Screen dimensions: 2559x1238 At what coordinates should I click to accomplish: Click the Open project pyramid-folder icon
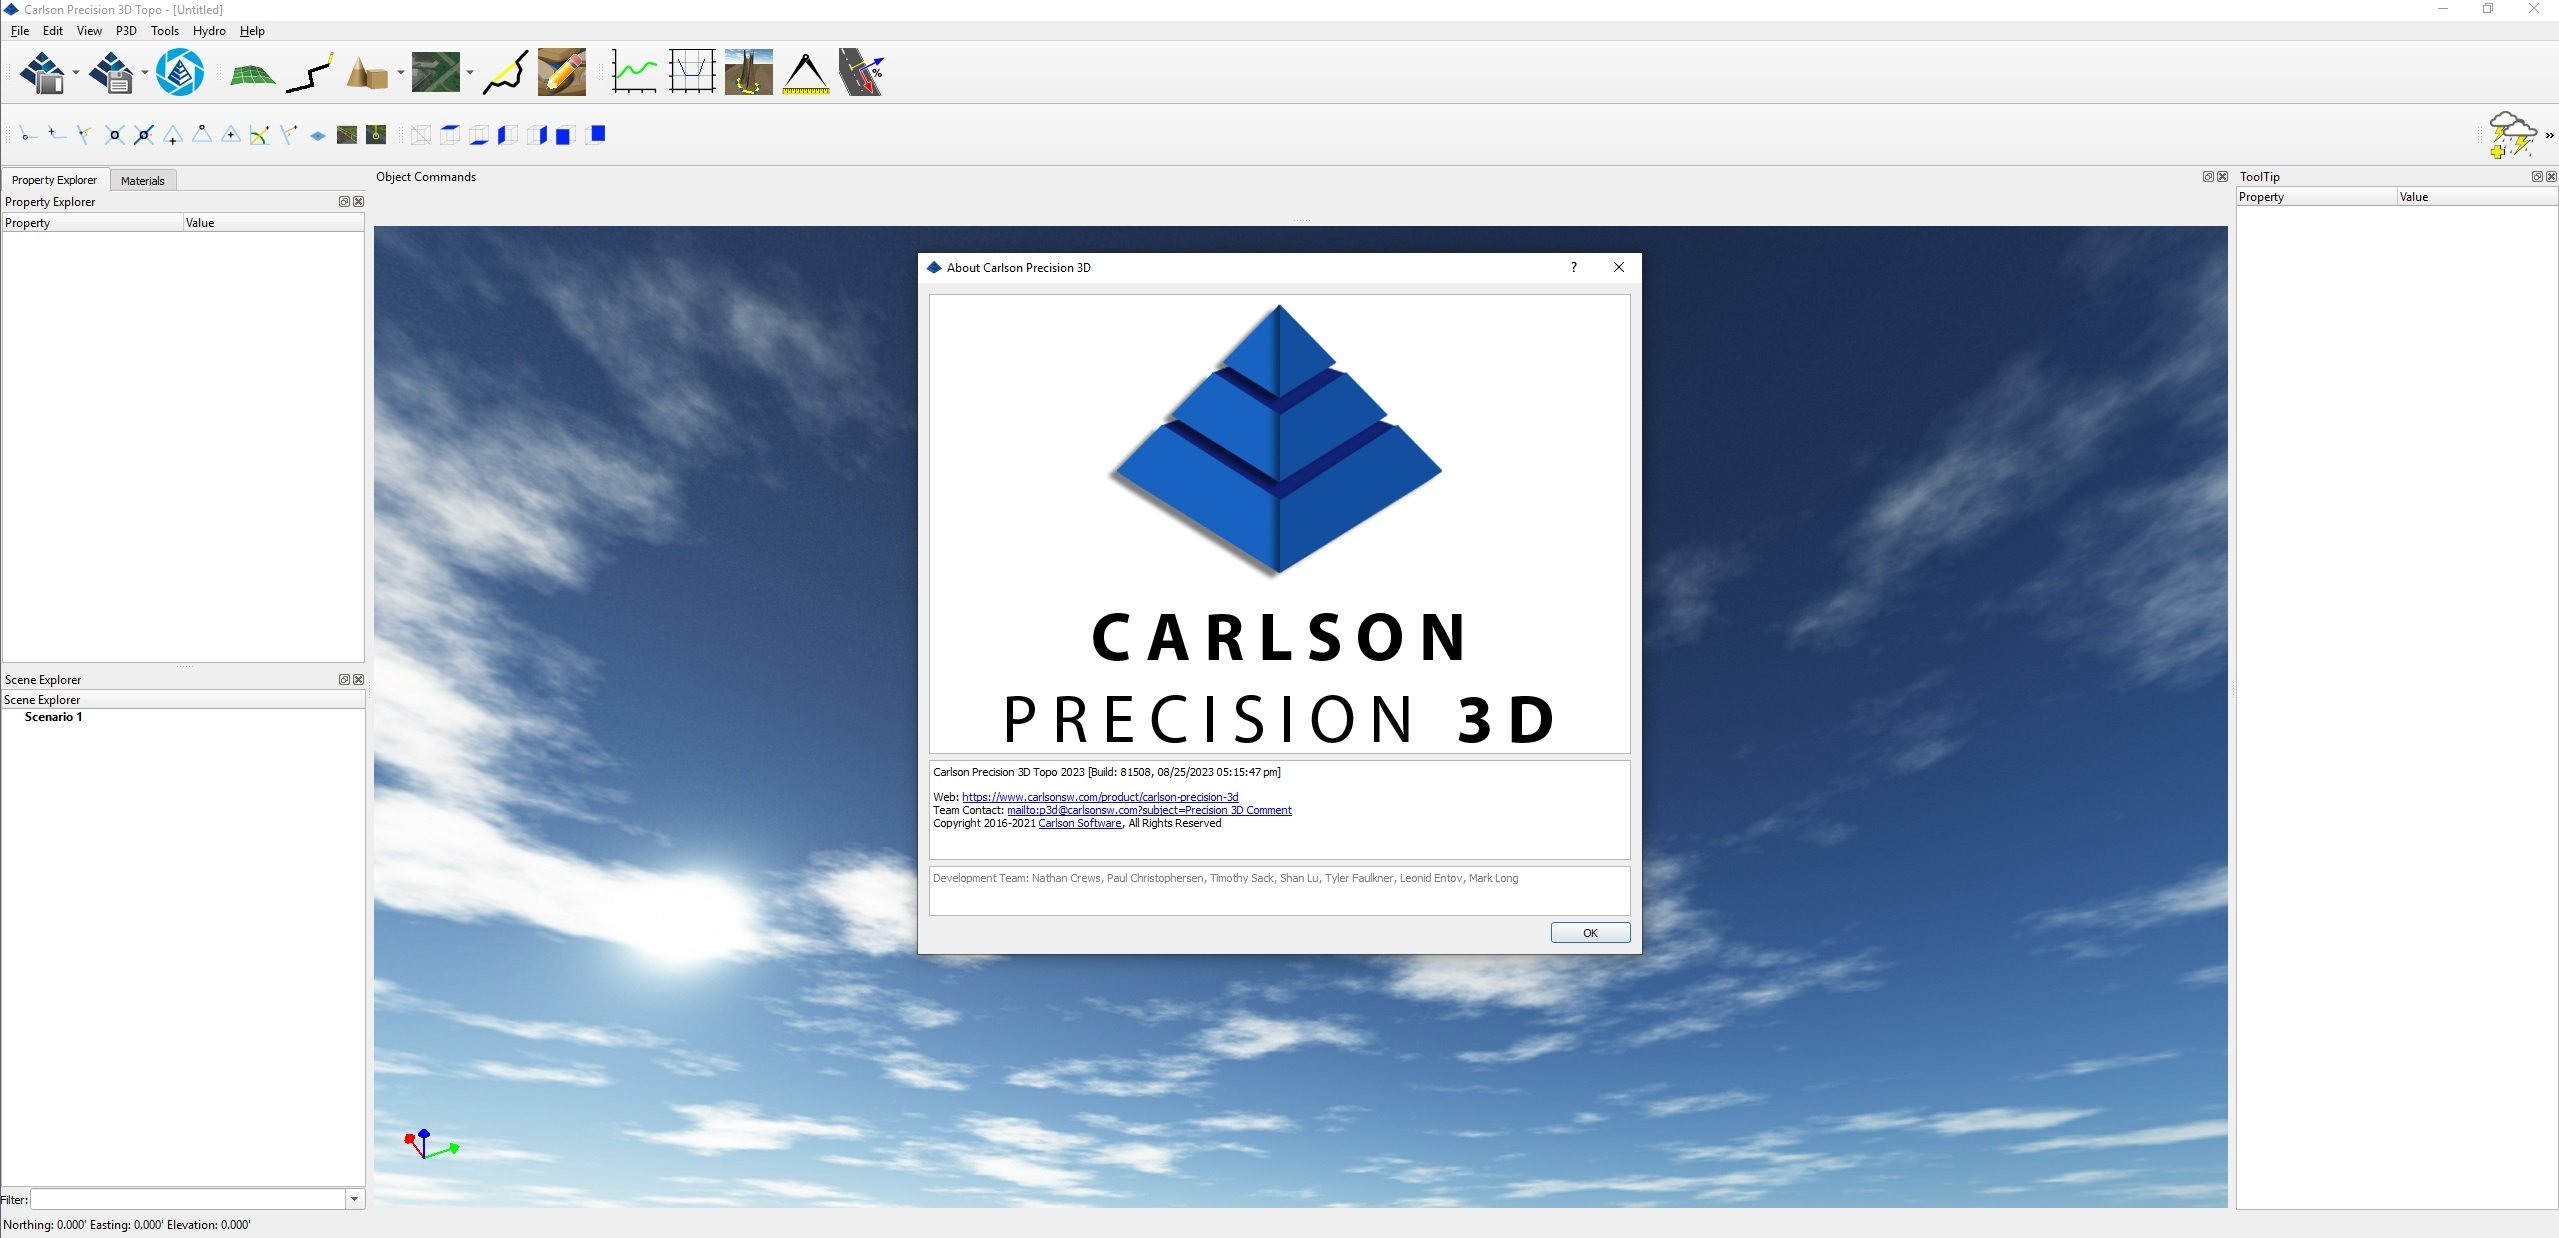tap(42, 72)
